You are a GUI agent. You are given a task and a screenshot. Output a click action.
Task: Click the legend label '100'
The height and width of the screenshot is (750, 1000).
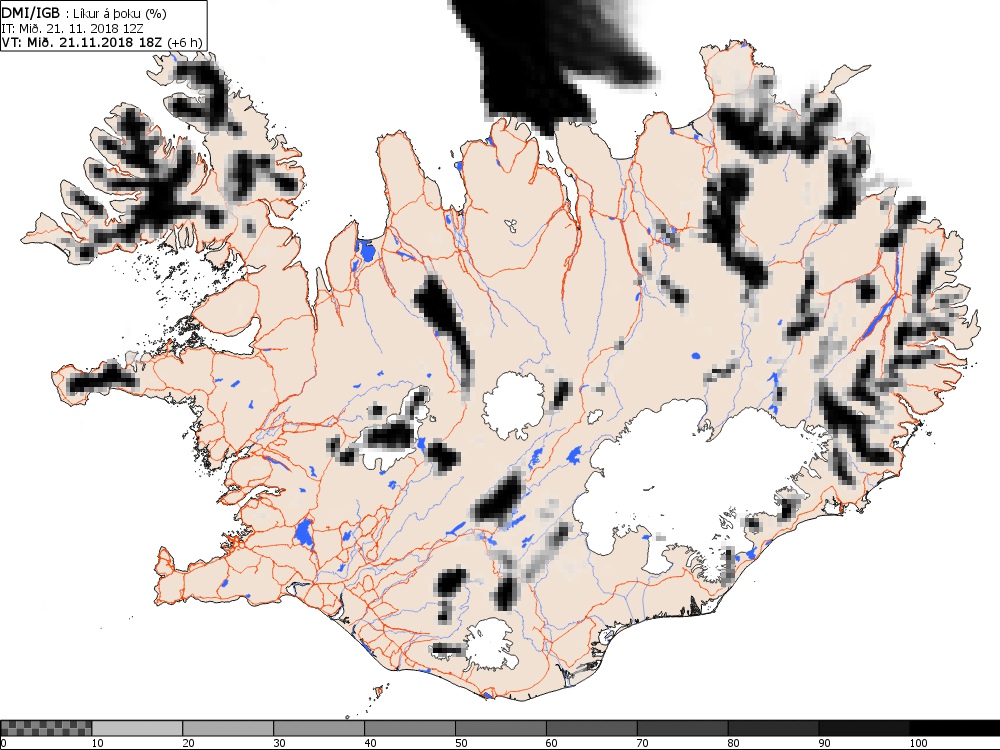click(918, 743)
